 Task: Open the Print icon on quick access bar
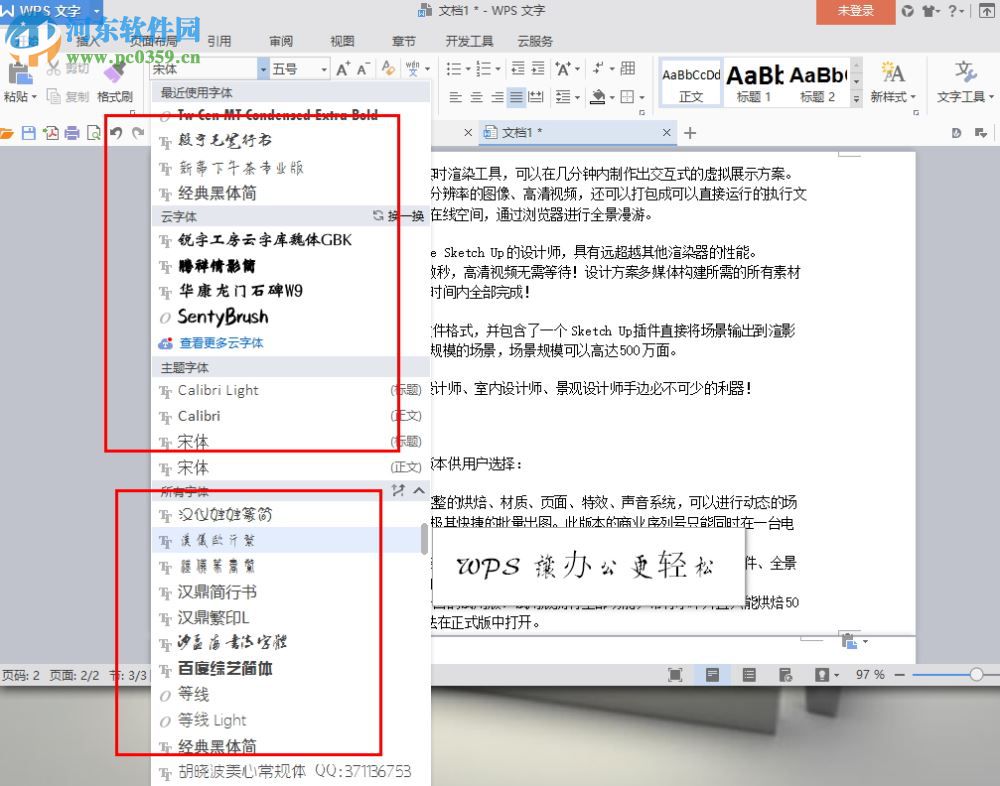pyautogui.click(x=73, y=131)
